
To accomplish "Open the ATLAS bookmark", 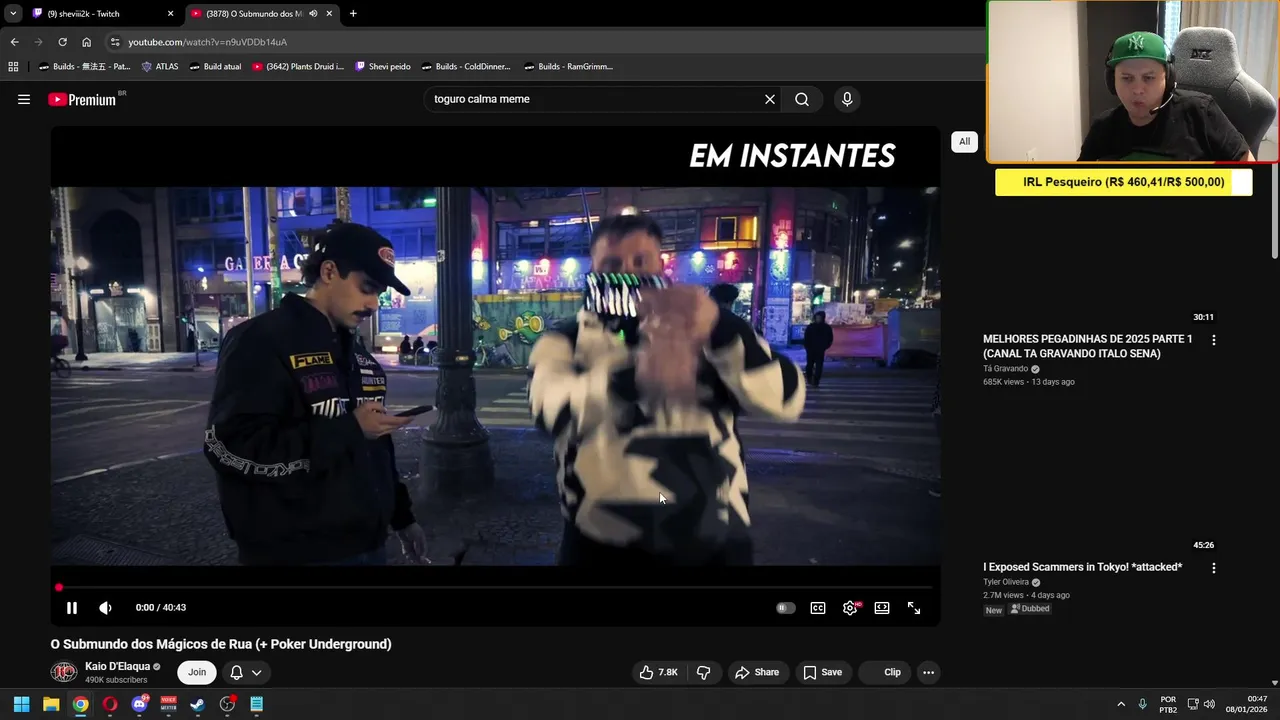I will click(159, 67).
